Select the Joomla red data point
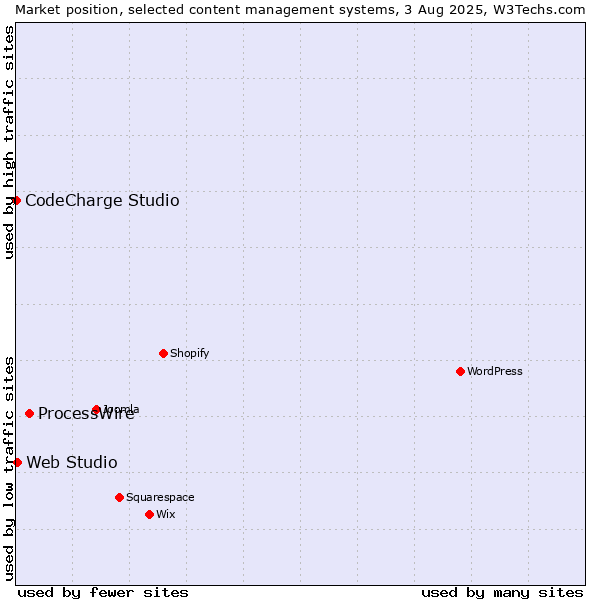600x600 pixels. (x=96, y=409)
